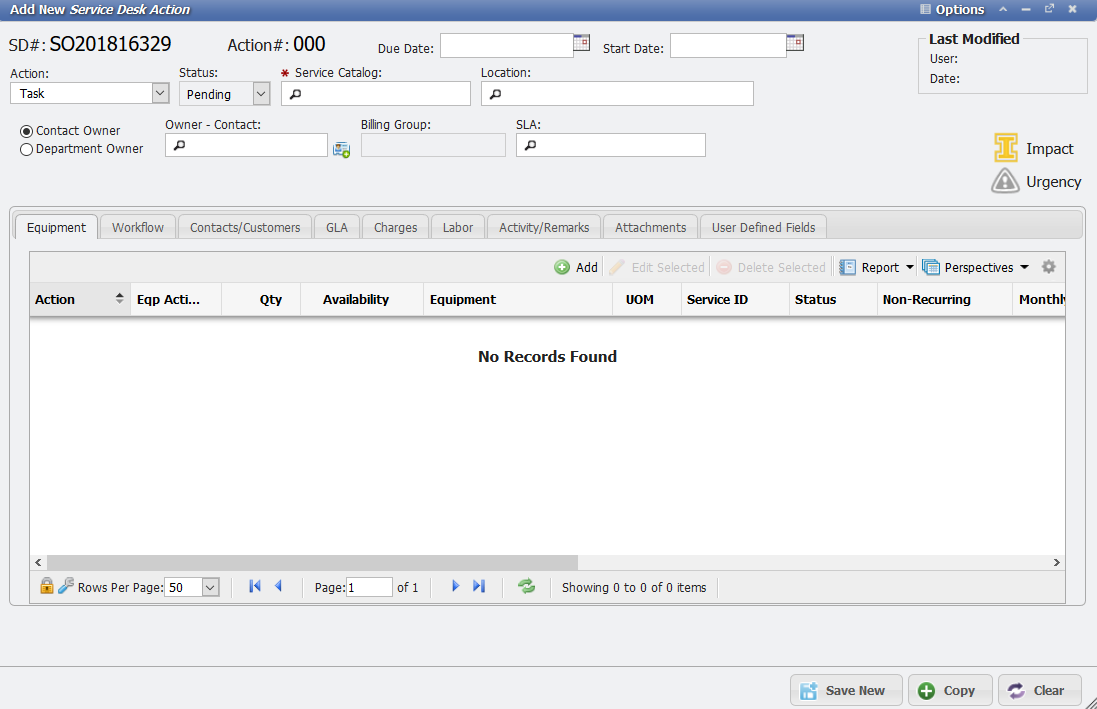Image resolution: width=1097 pixels, height=709 pixels.
Task: Click the add contact icon beside Owner - Contact
Action: pyautogui.click(x=341, y=149)
